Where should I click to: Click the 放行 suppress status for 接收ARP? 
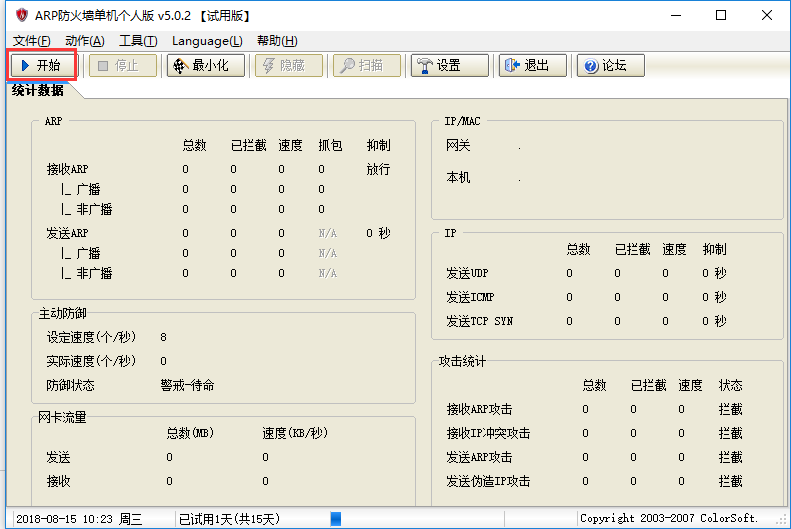click(x=378, y=169)
